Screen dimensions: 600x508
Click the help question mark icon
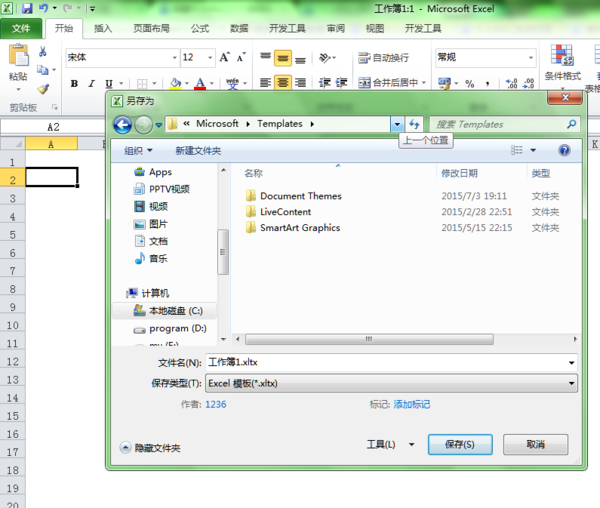[564, 150]
